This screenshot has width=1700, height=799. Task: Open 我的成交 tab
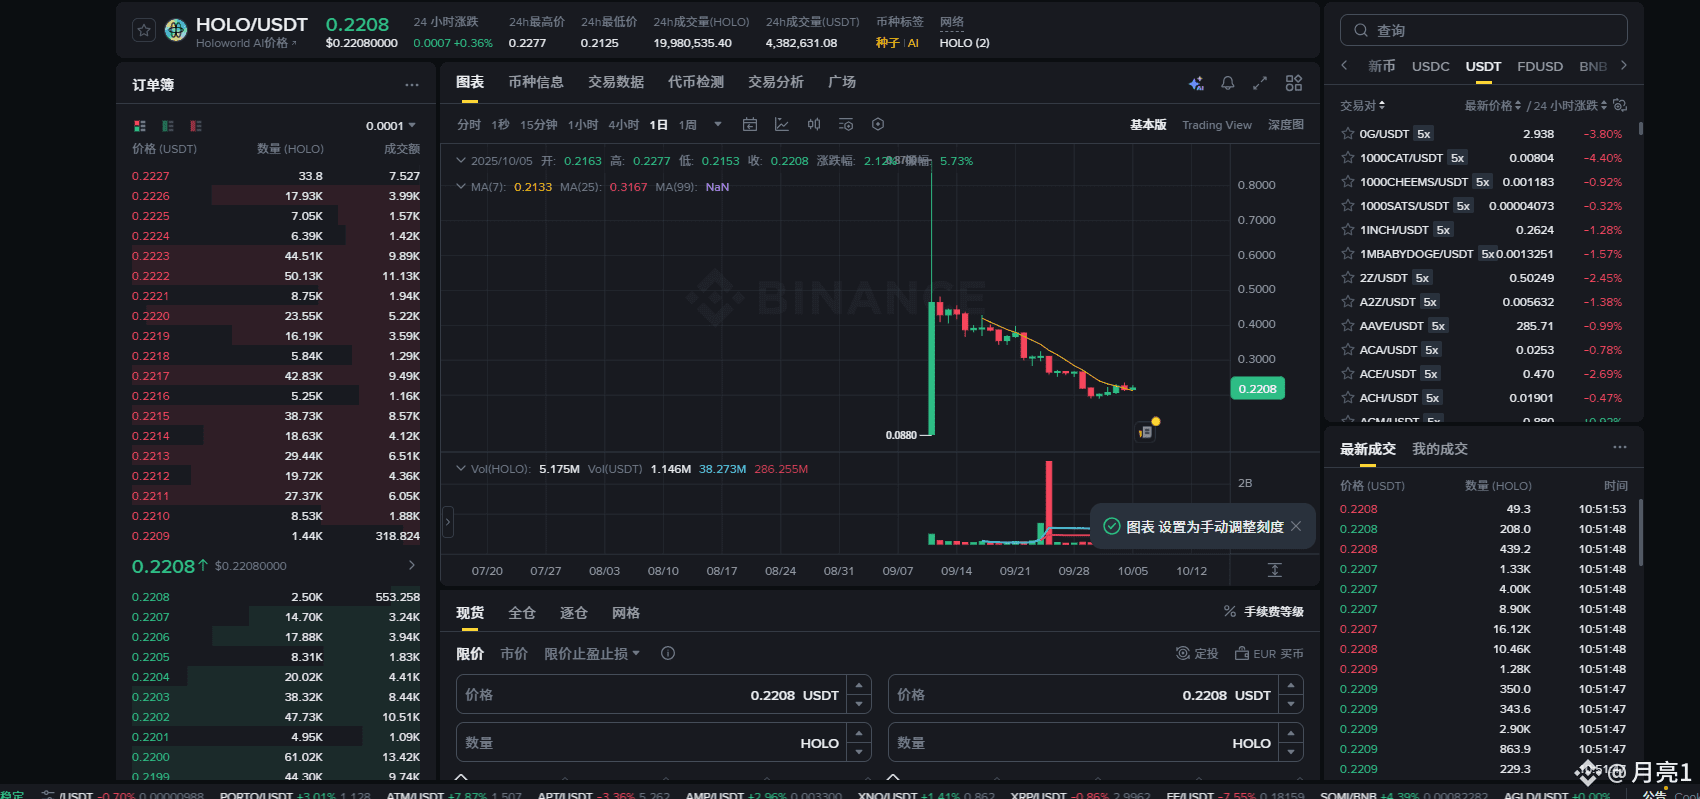(1440, 449)
